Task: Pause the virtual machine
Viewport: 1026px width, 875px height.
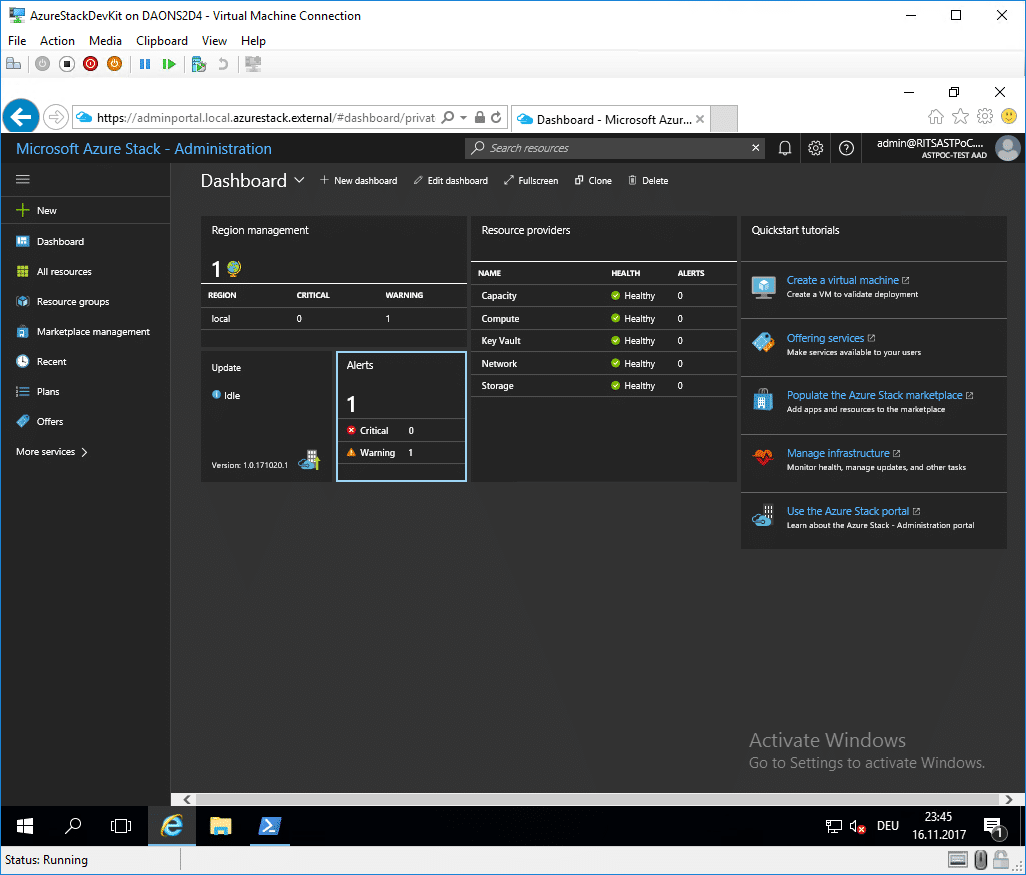Action: click(x=145, y=64)
